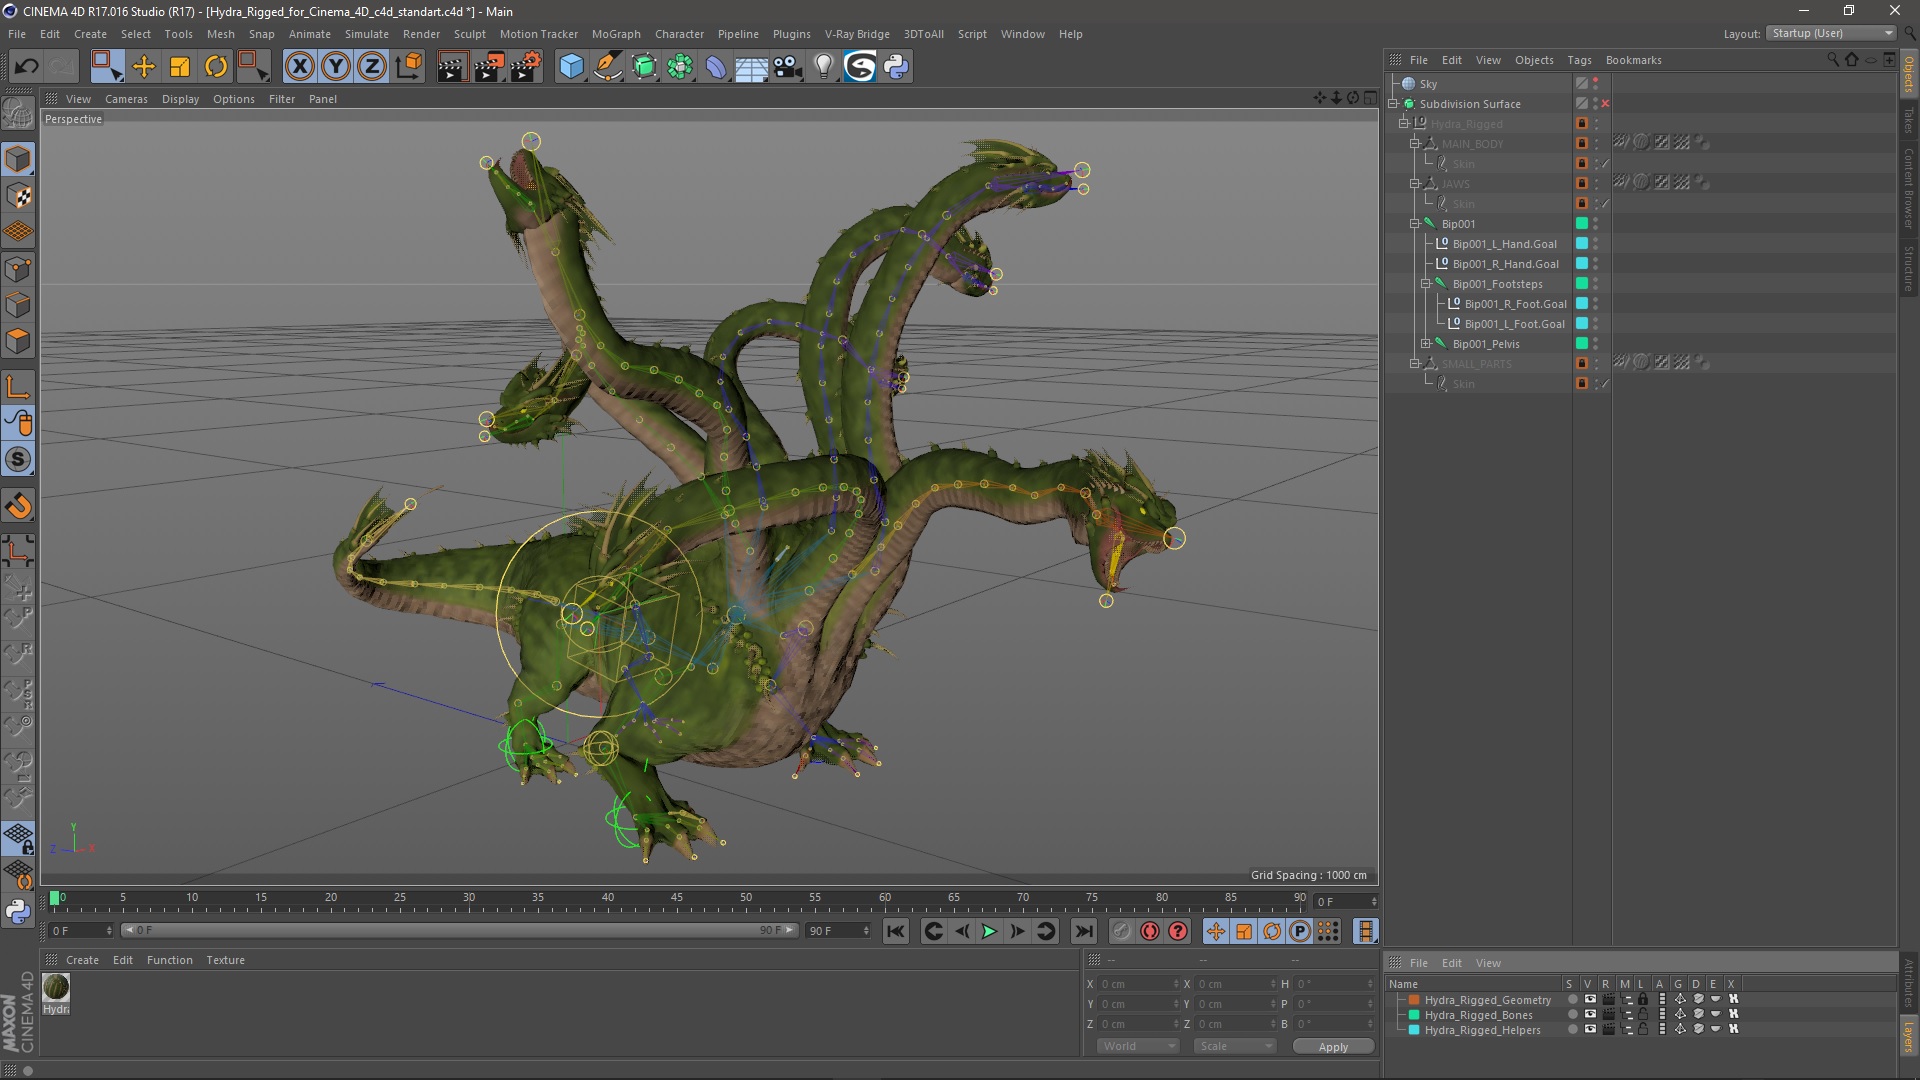
Task: Click the Apply button
Action: point(1333,1047)
